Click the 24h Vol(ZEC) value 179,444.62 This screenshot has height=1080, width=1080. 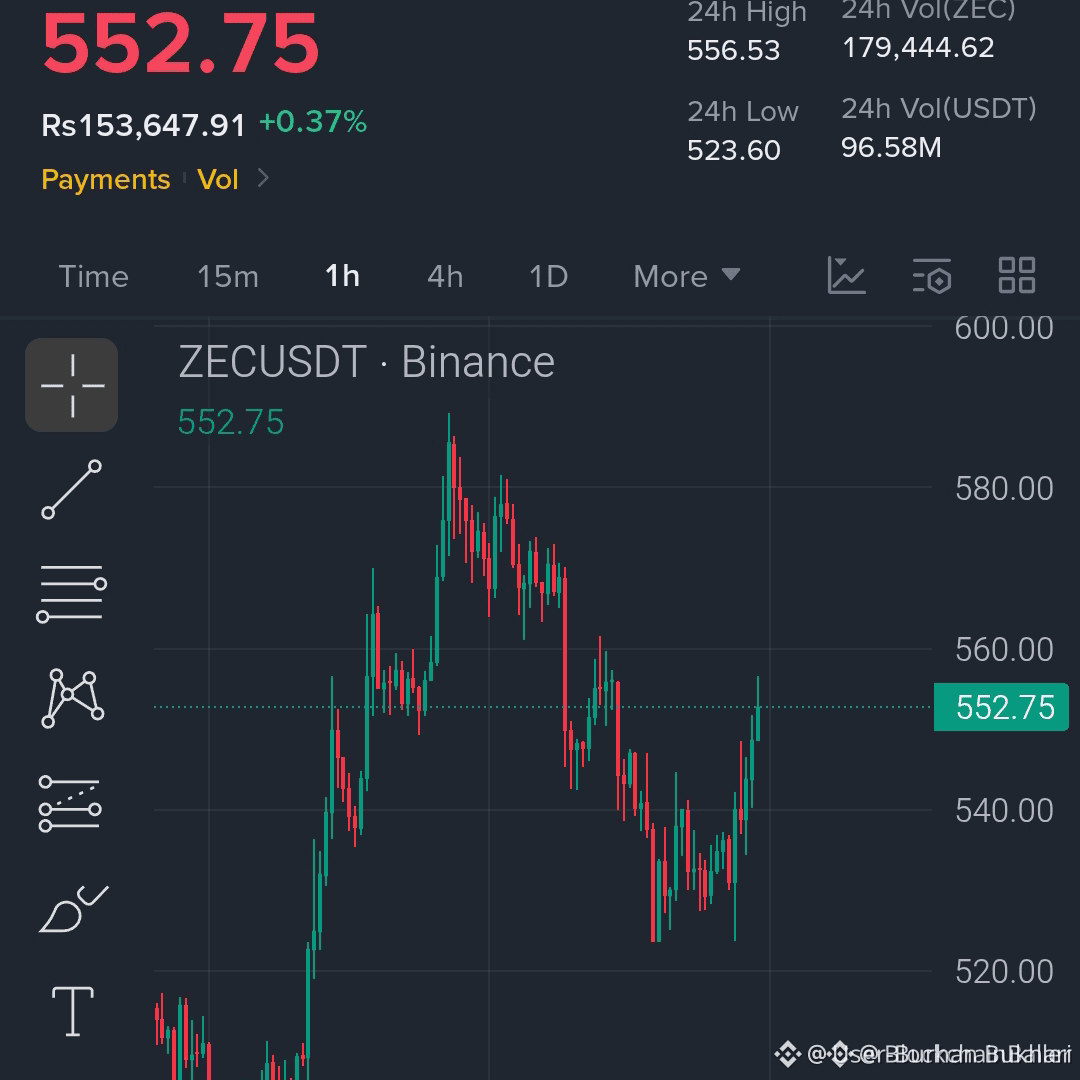point(918,48)
